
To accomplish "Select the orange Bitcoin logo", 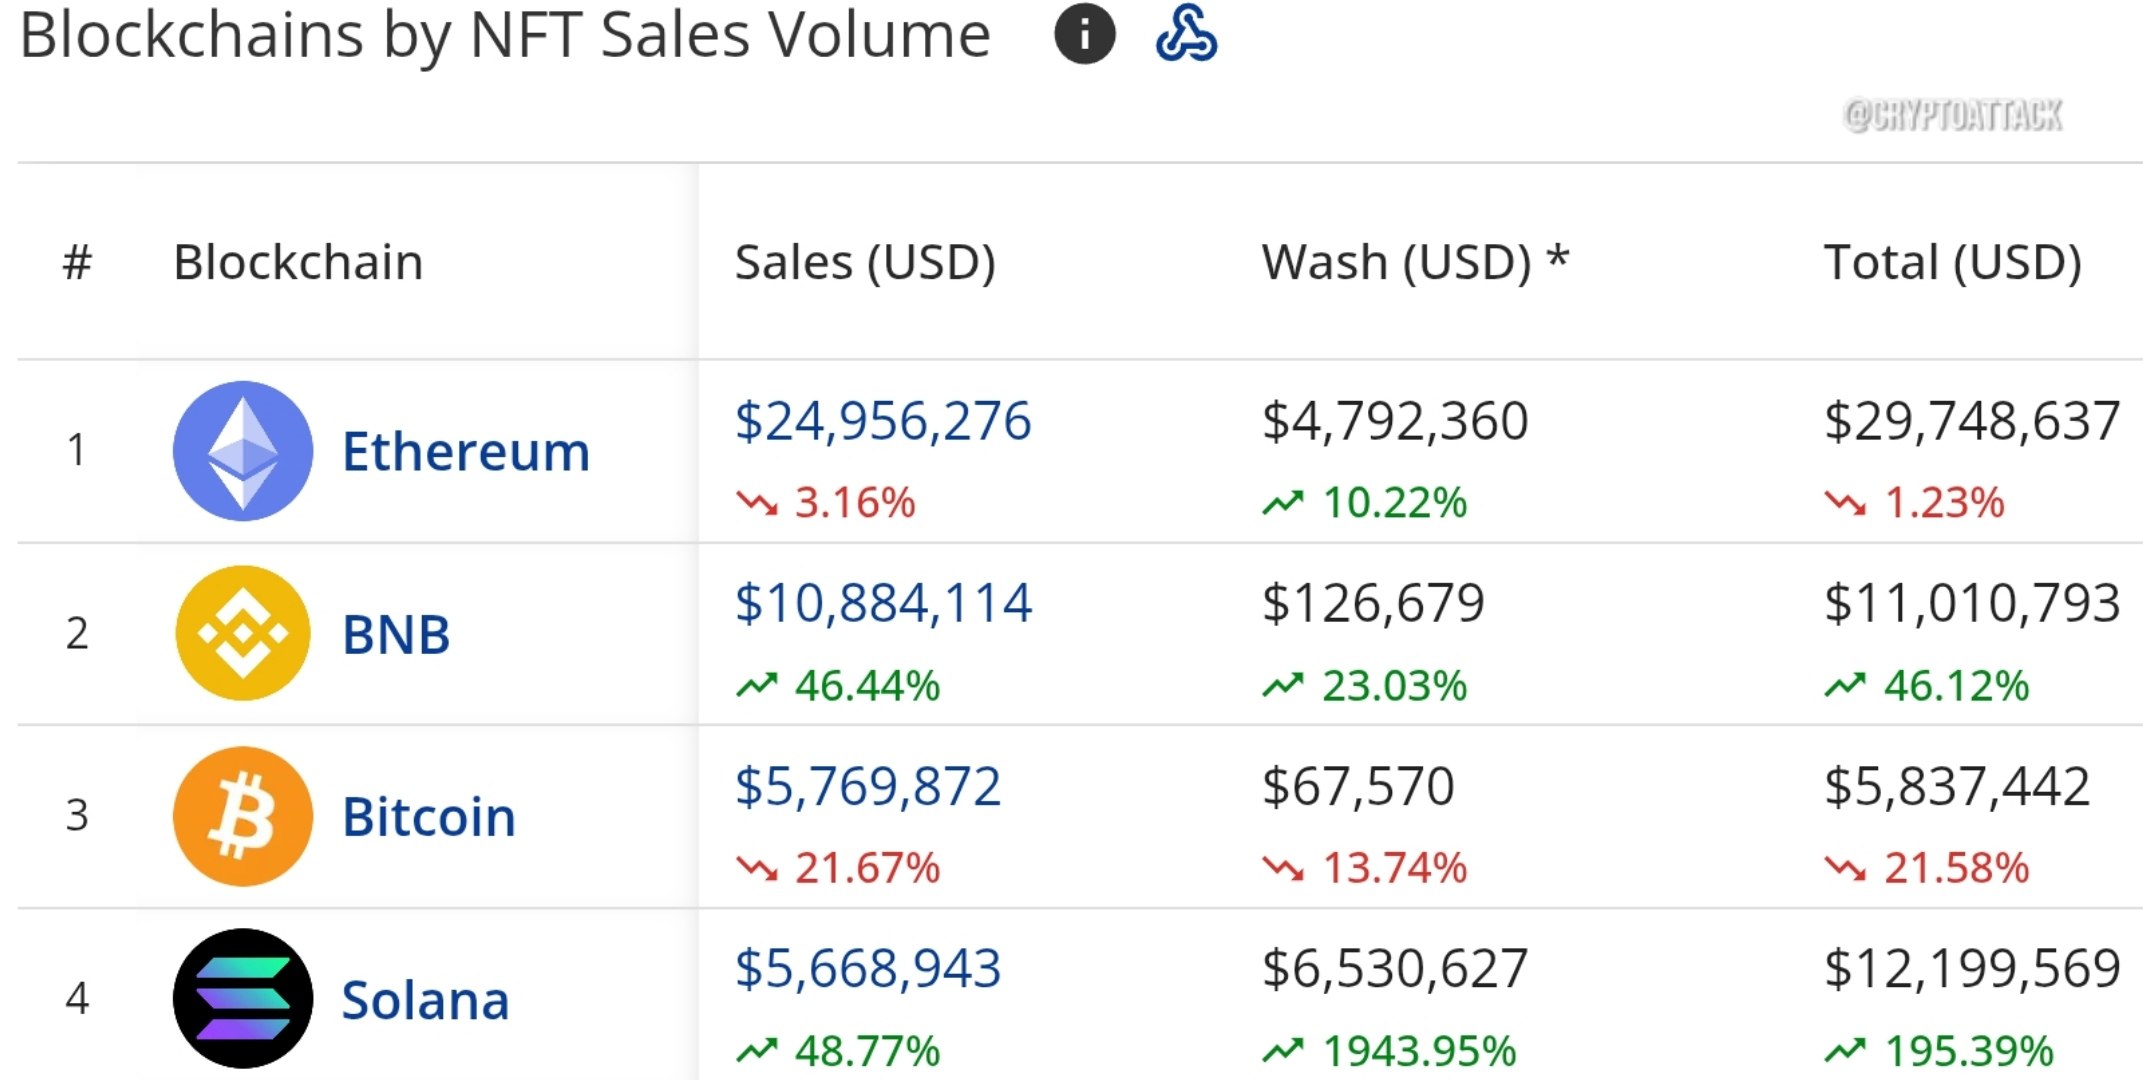I will coord(243,816).
